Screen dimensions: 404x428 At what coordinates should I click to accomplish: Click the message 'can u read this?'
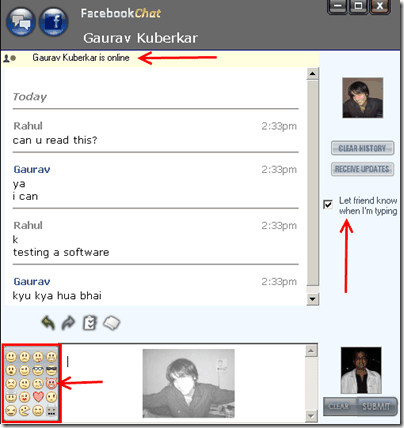pos(55,140)
